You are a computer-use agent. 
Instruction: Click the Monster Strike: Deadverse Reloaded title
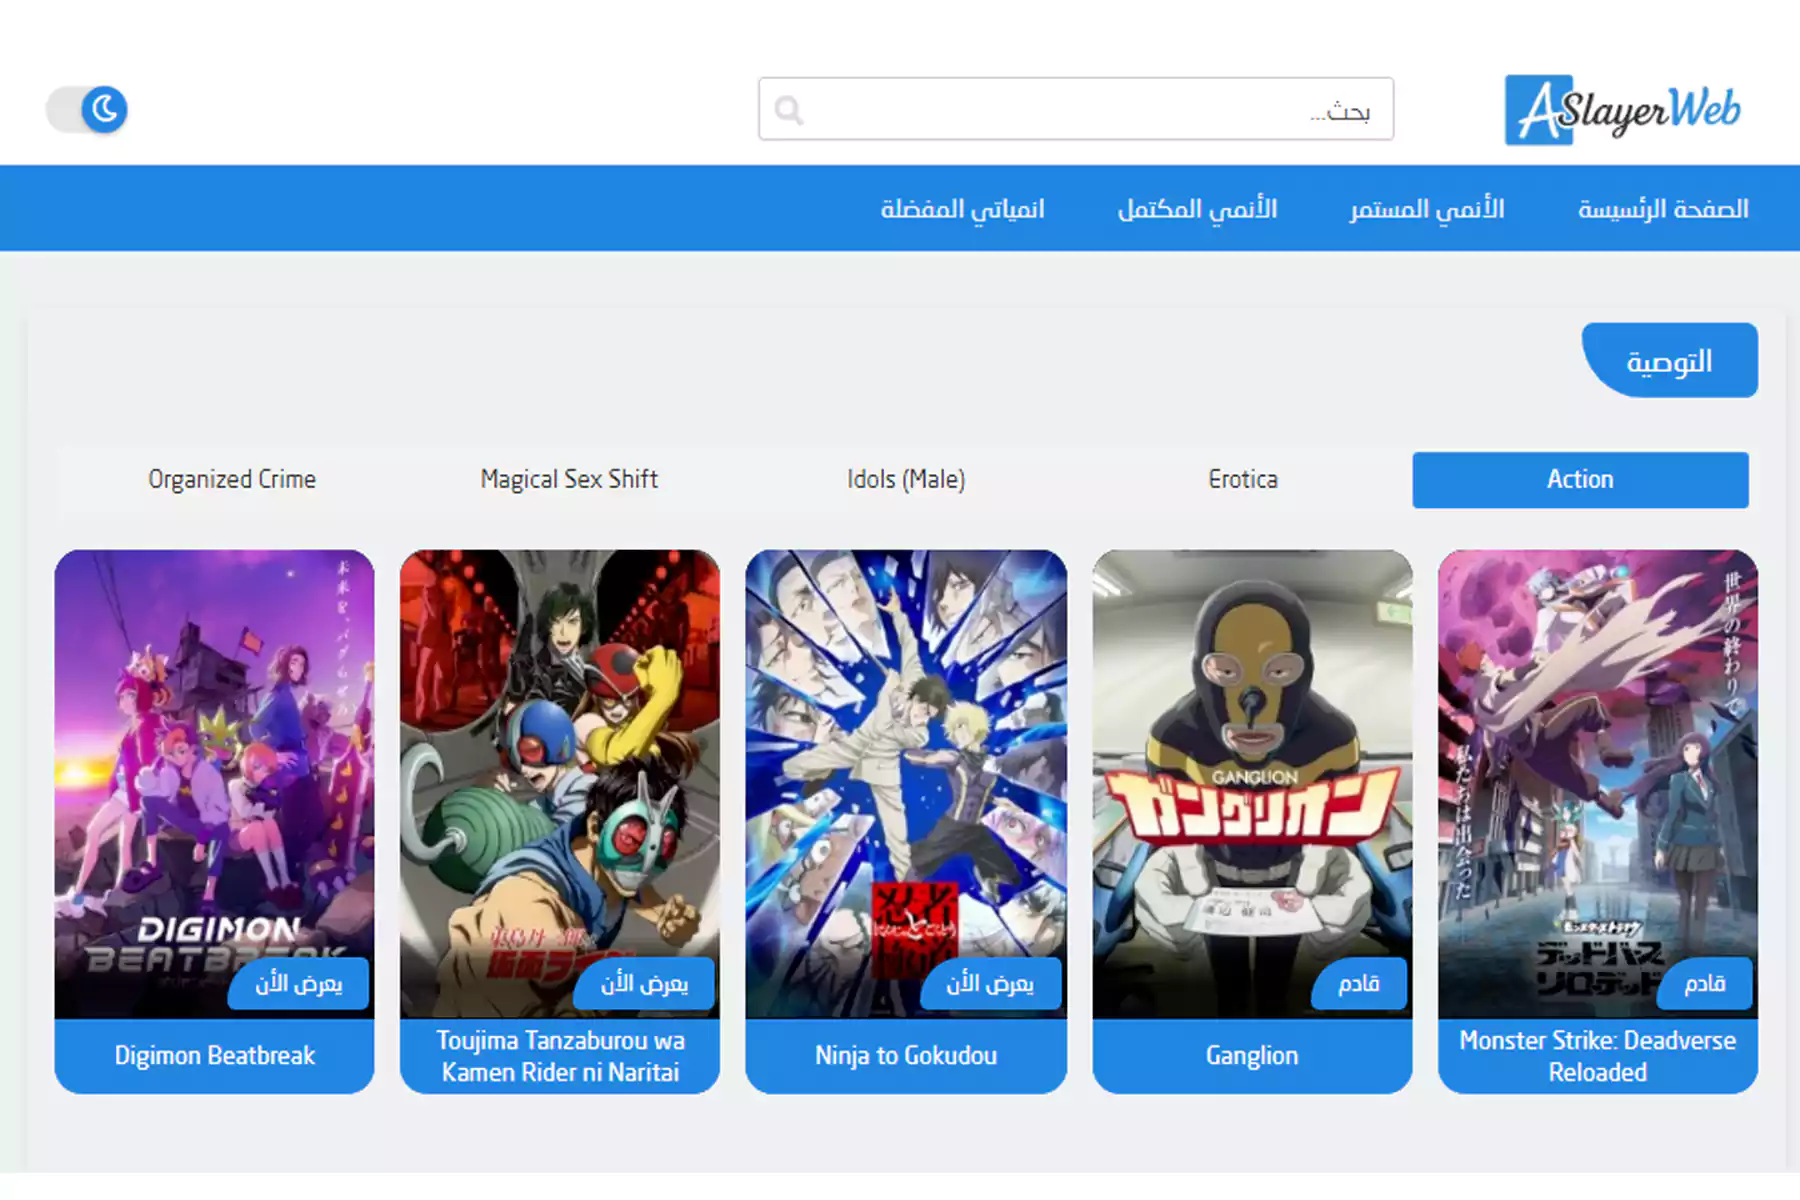coord(1597,1056)
